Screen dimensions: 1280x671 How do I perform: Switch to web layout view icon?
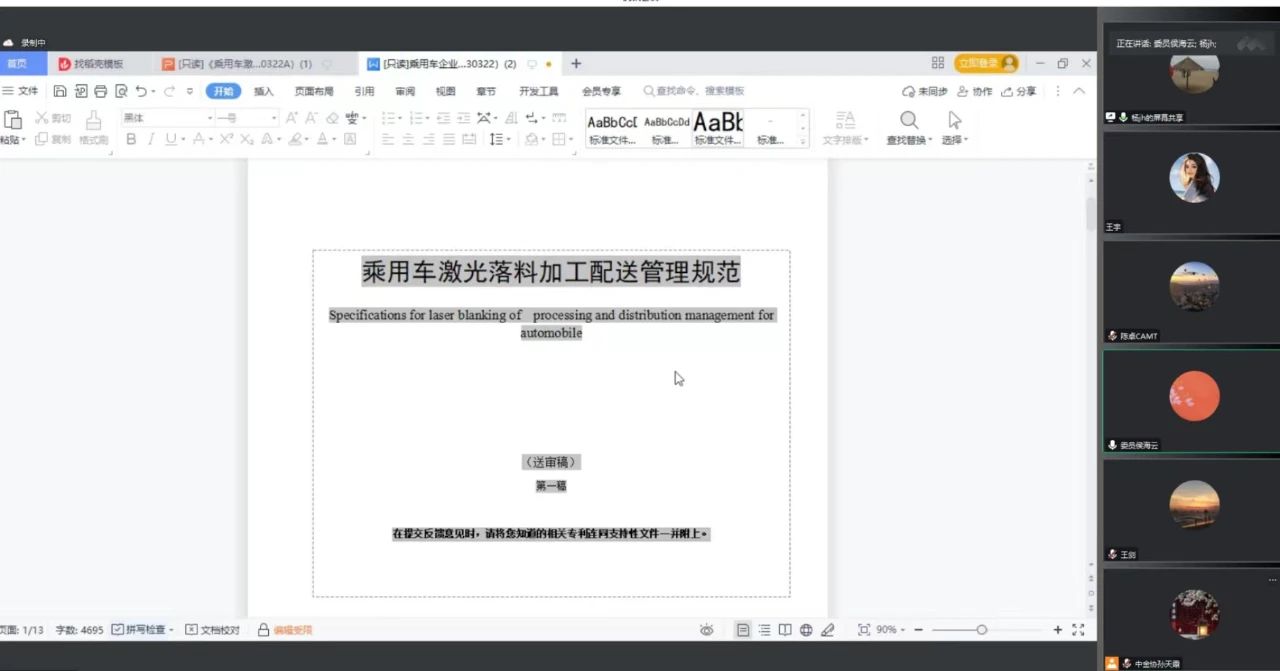(x=806, y=630)
